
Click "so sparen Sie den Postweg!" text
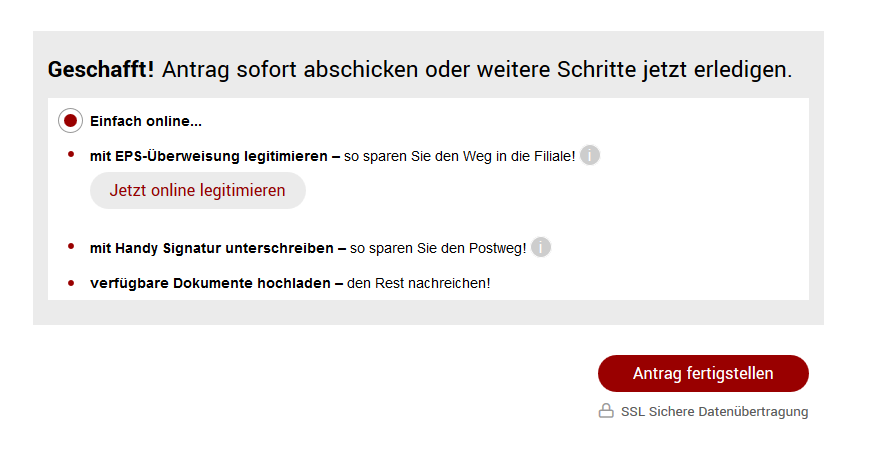coord(438,248)
